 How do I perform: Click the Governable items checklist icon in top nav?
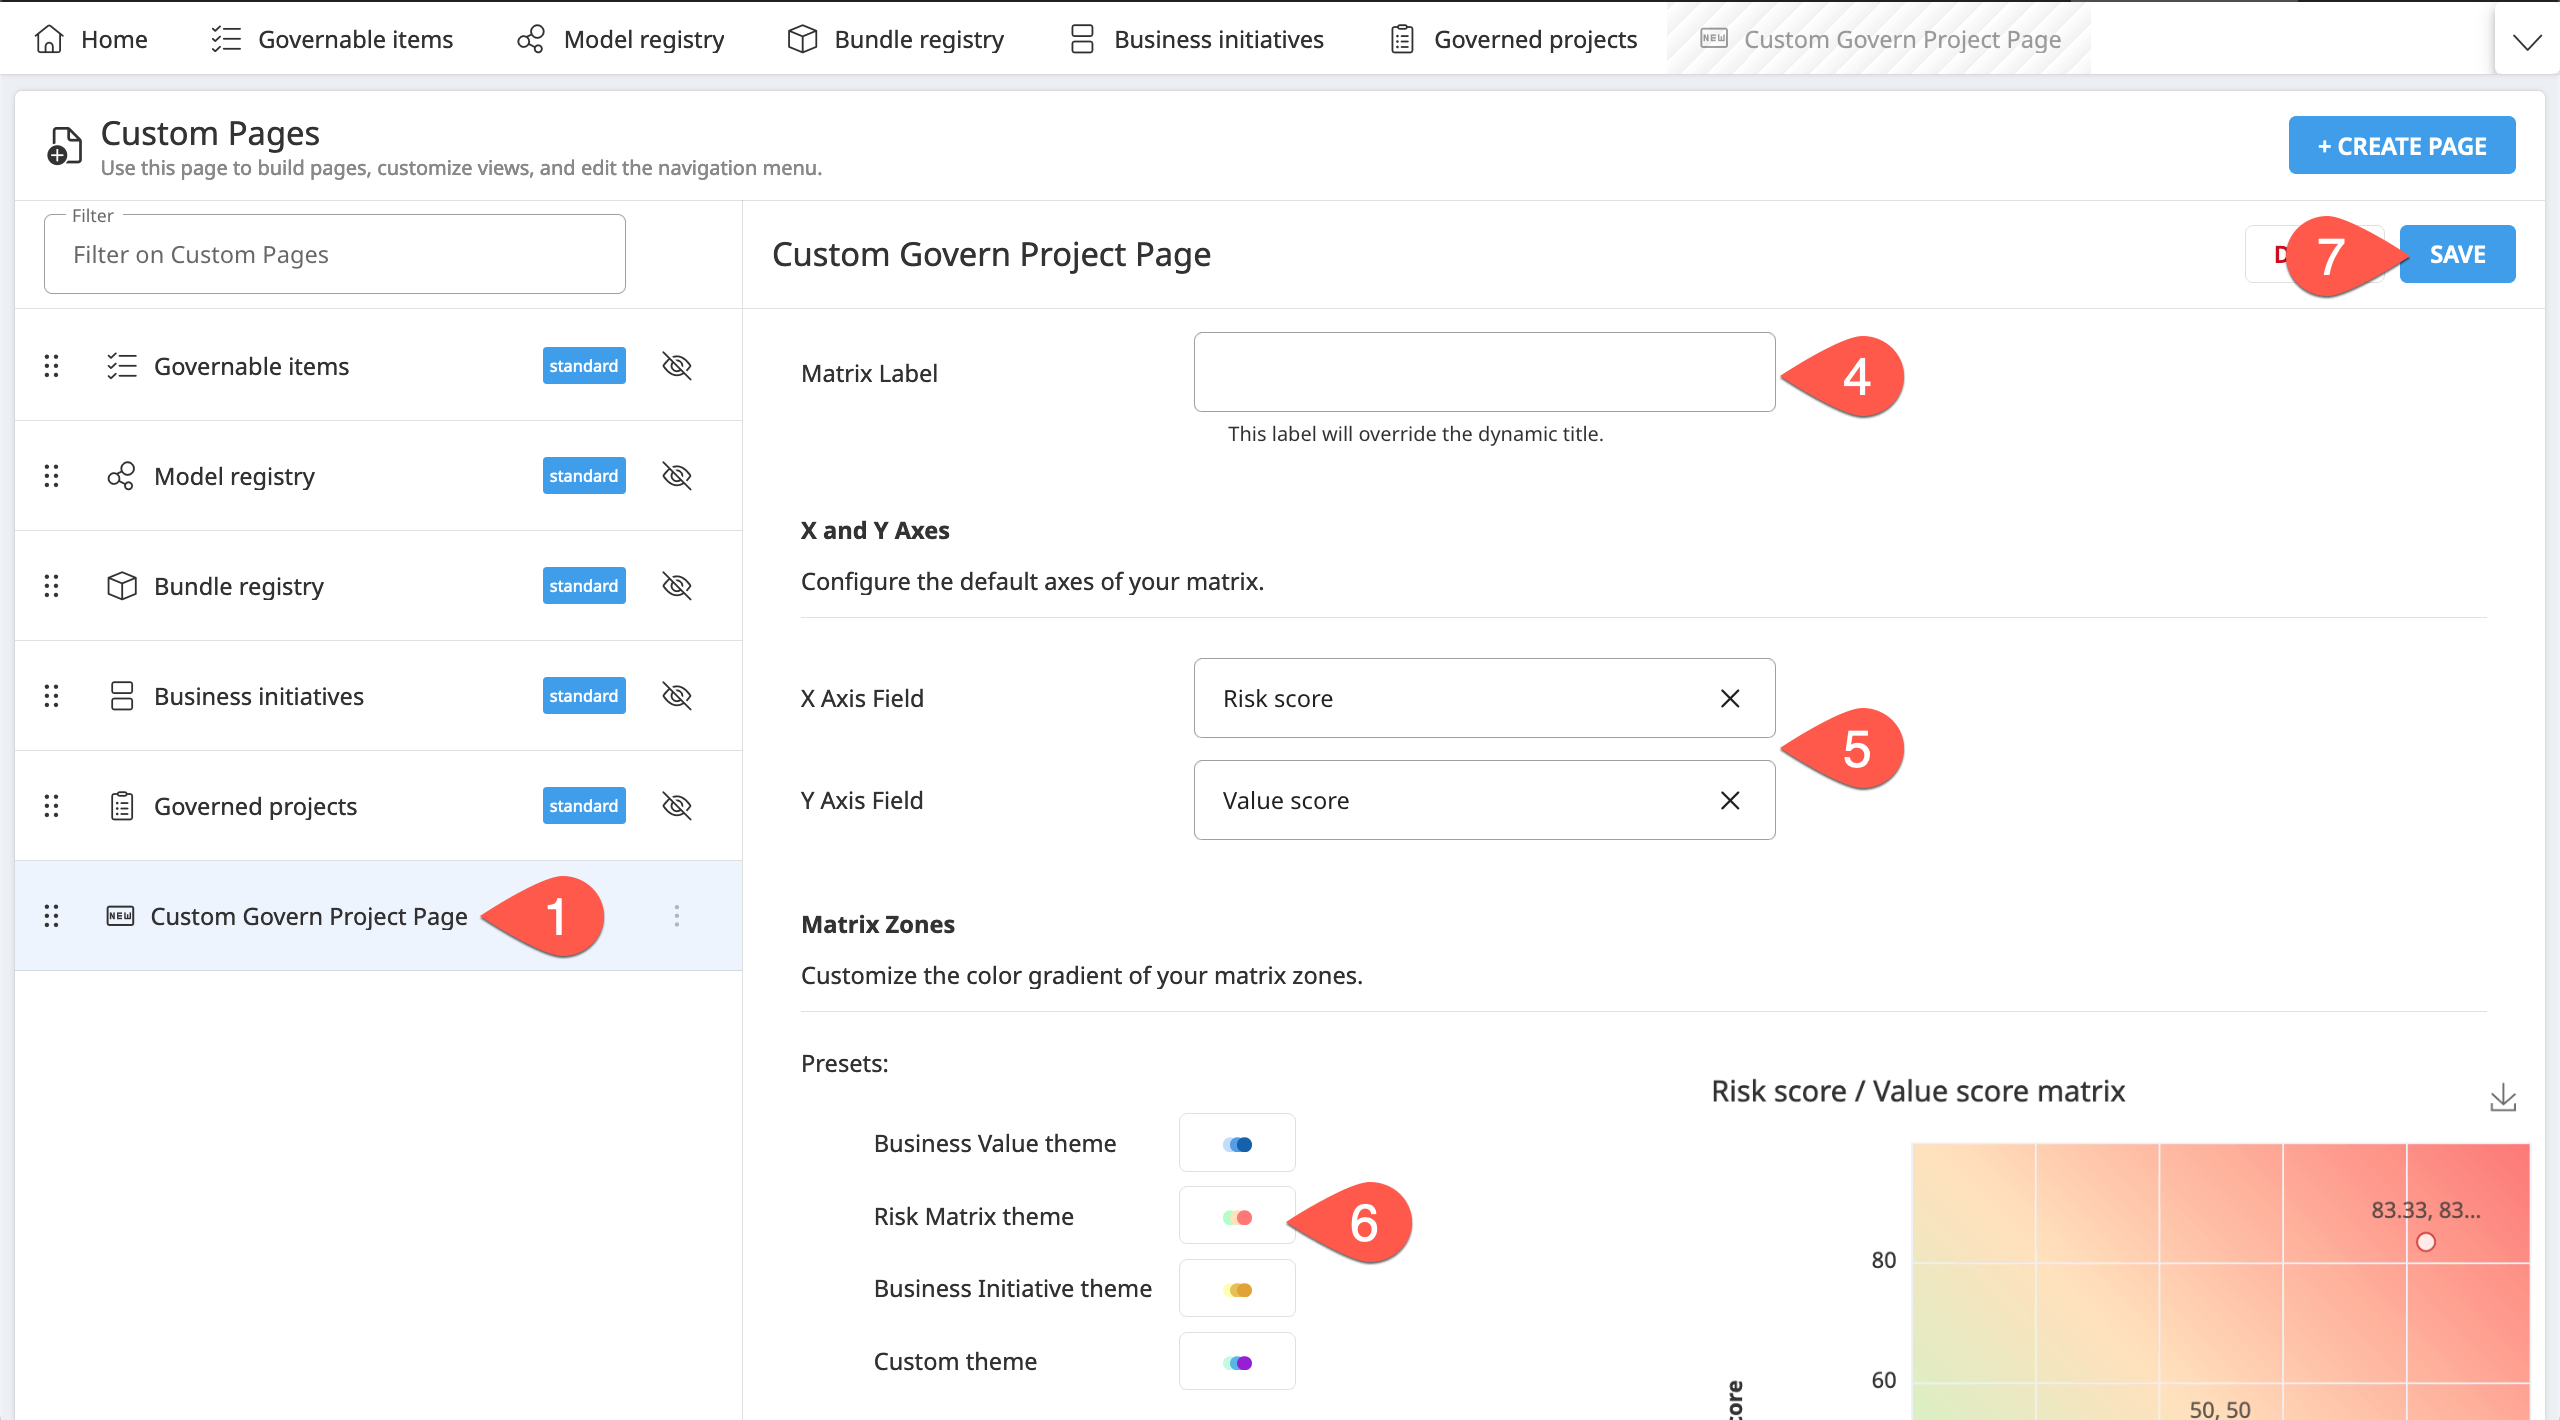[226, 39]
